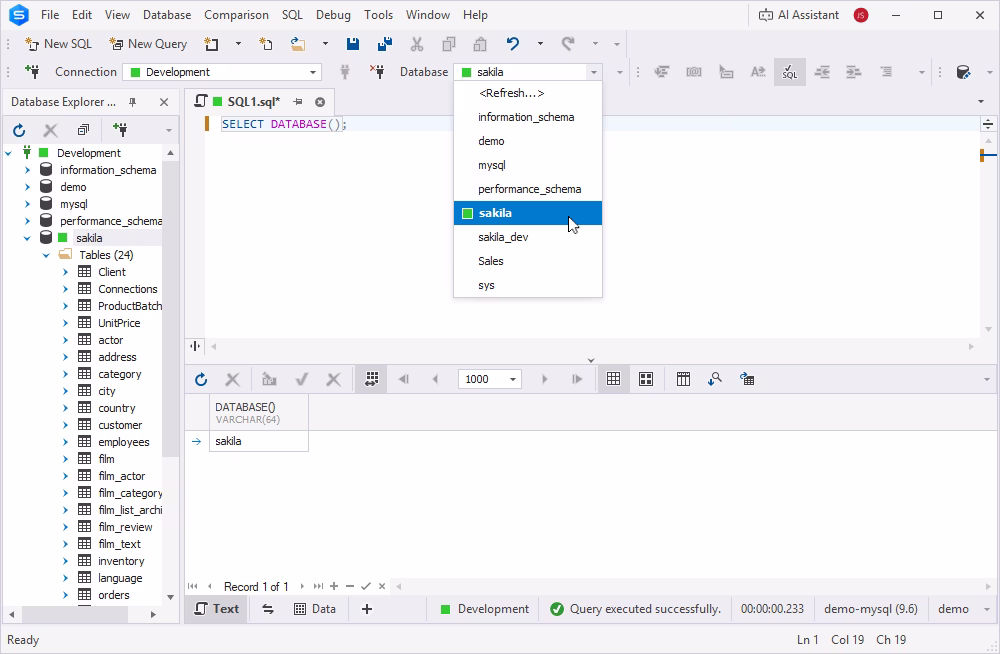Click the Paste icon in toolbar

[480, 44]
